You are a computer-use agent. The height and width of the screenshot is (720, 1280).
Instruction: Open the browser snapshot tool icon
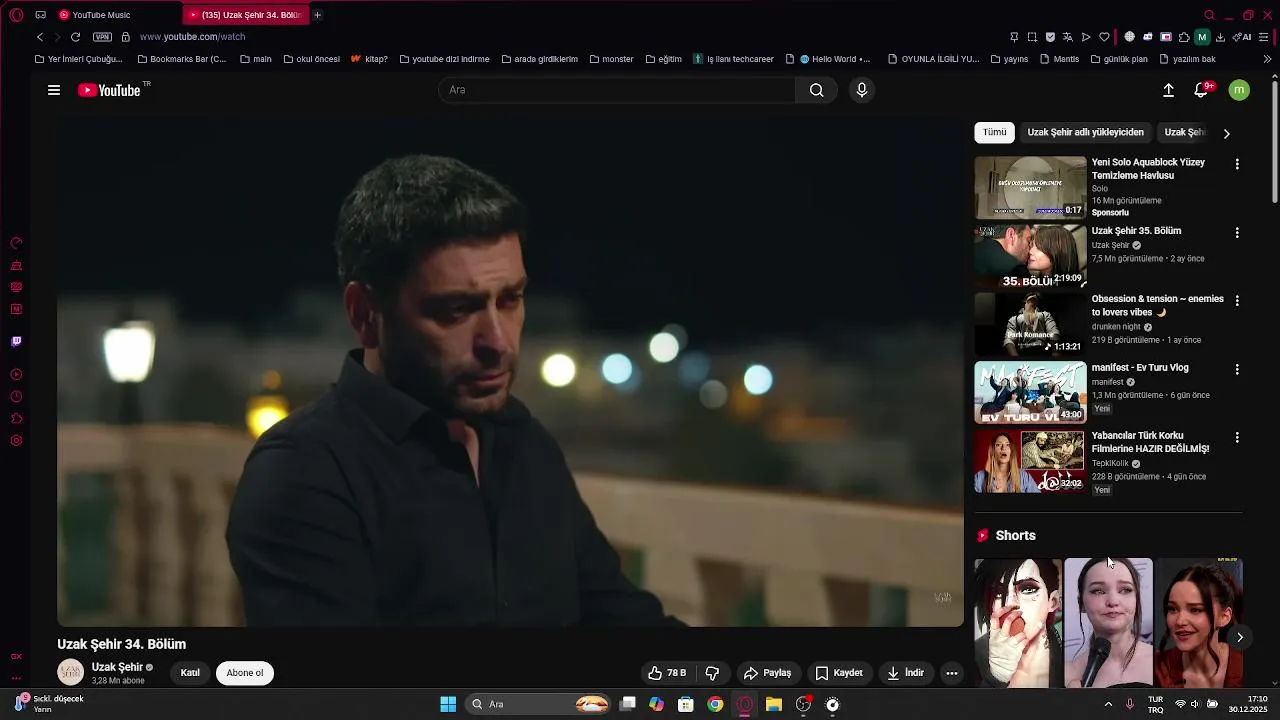(1032, 37)
